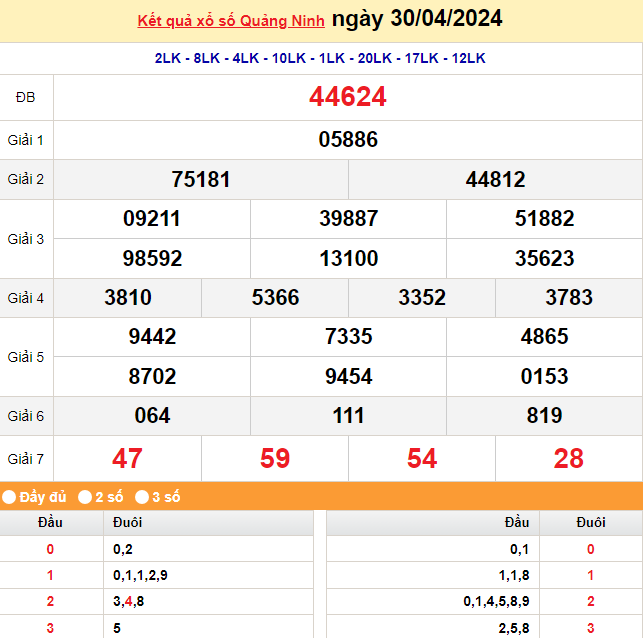
Task: Click the lottery code line 2LK - 8LK
Action: coord(320,58)
